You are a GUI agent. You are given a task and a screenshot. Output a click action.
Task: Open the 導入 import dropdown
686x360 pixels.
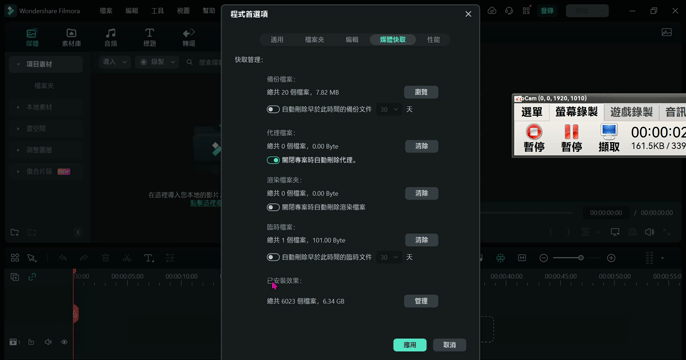coord(115,62)
